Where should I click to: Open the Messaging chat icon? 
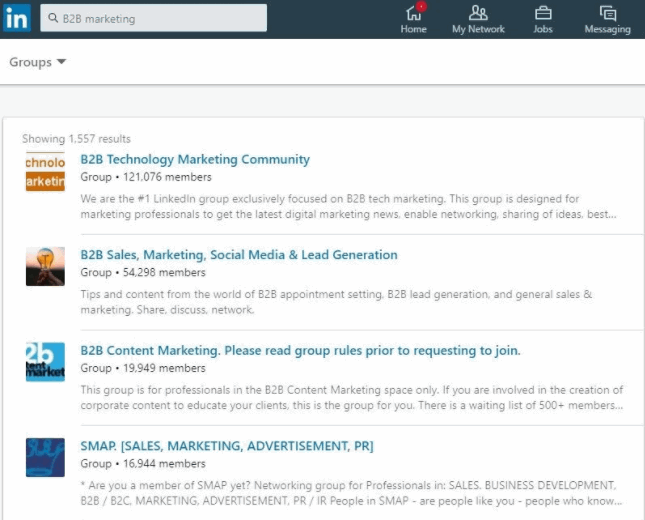(608, 13)
